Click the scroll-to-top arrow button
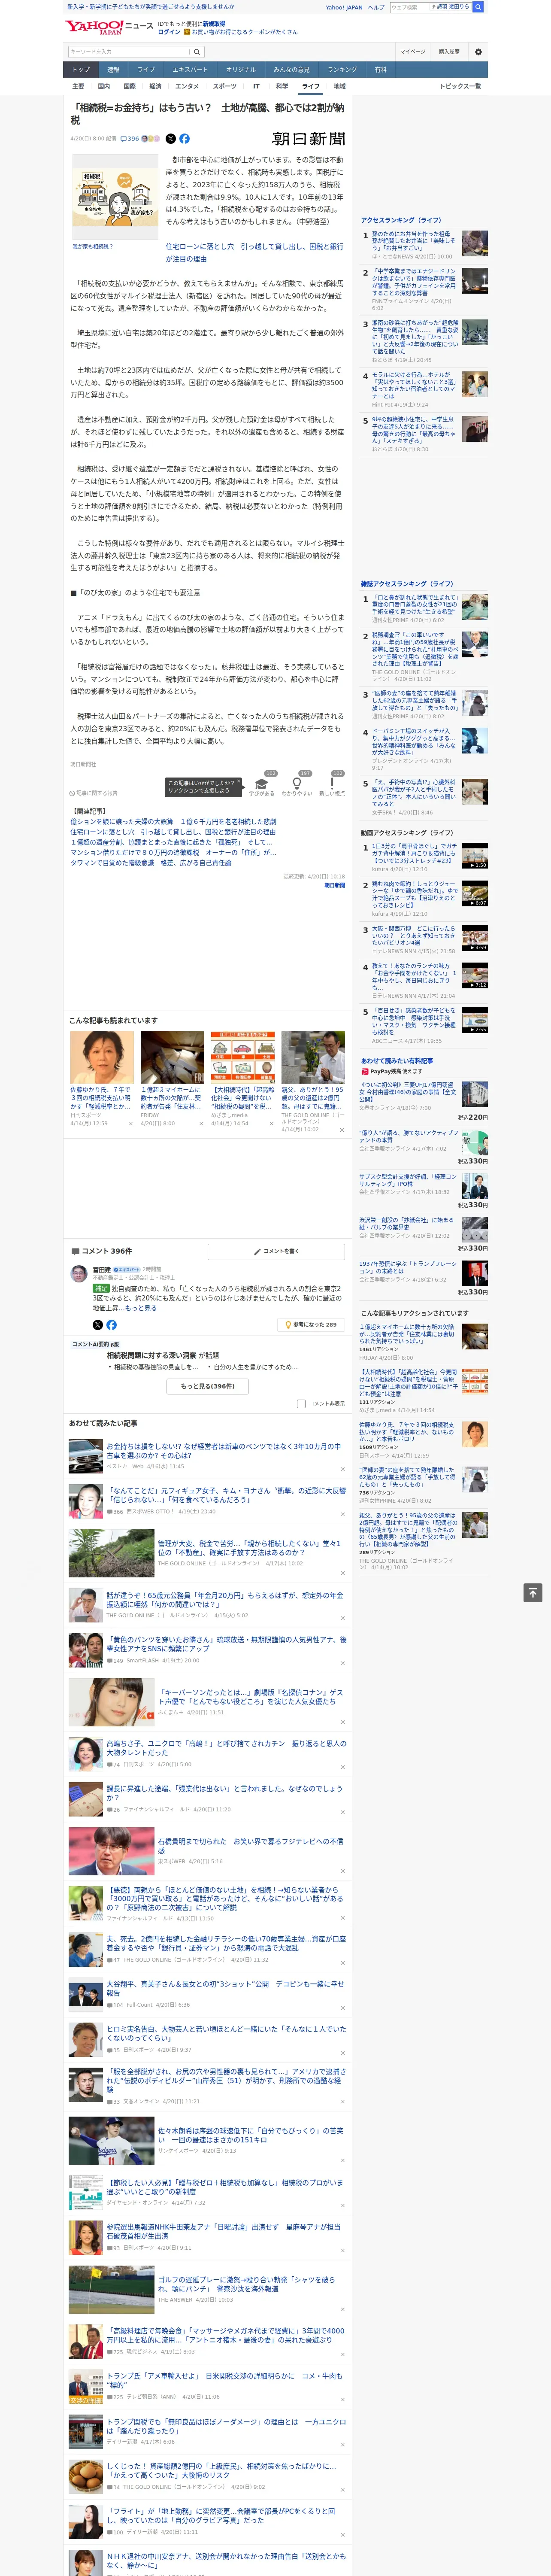 coord(533,1593)
